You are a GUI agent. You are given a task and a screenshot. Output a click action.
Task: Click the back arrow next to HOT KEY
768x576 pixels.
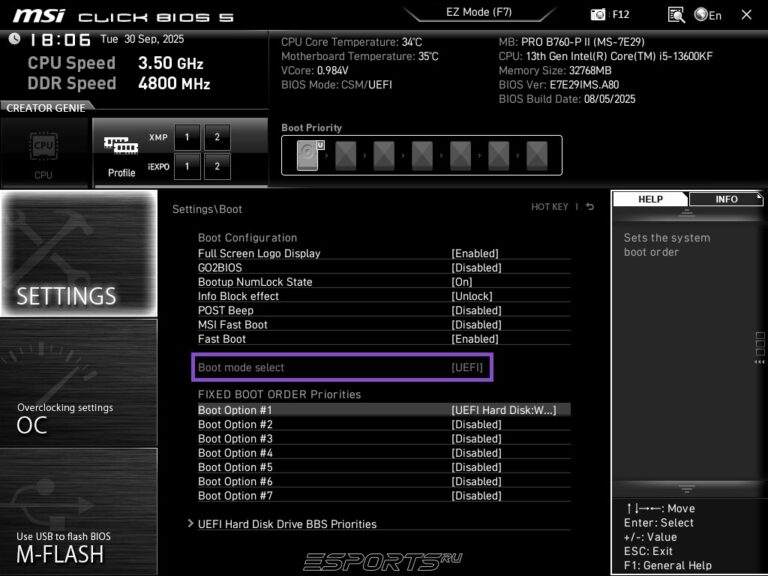(x=590, y=207)
